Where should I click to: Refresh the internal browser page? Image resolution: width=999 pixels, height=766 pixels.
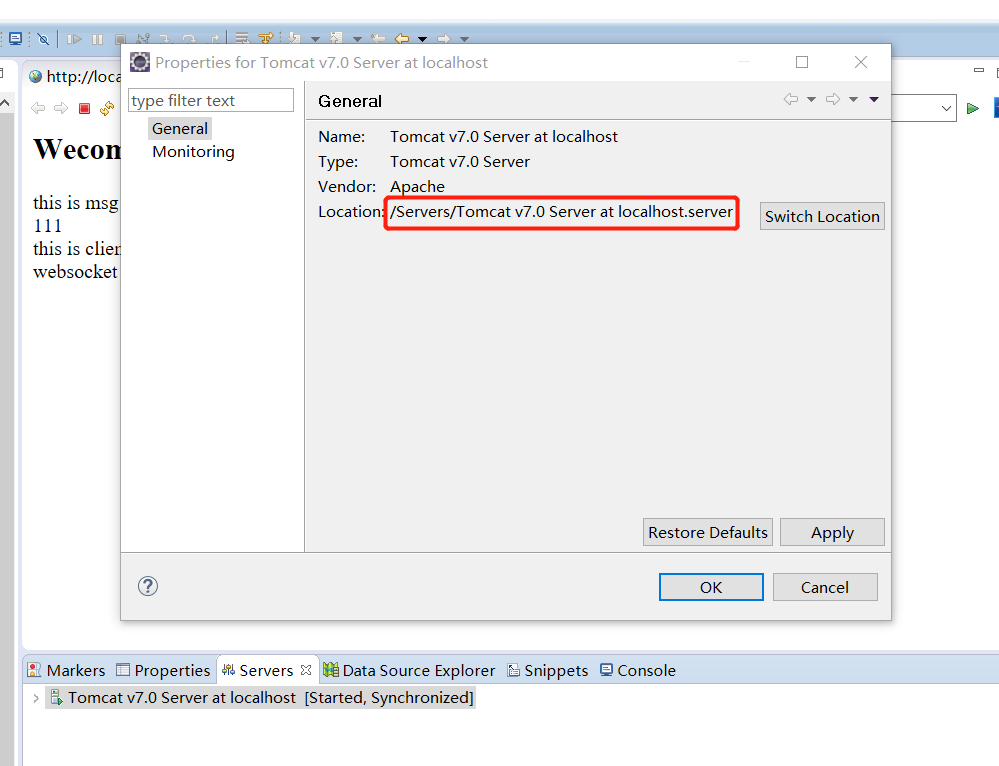coord(107,108)
